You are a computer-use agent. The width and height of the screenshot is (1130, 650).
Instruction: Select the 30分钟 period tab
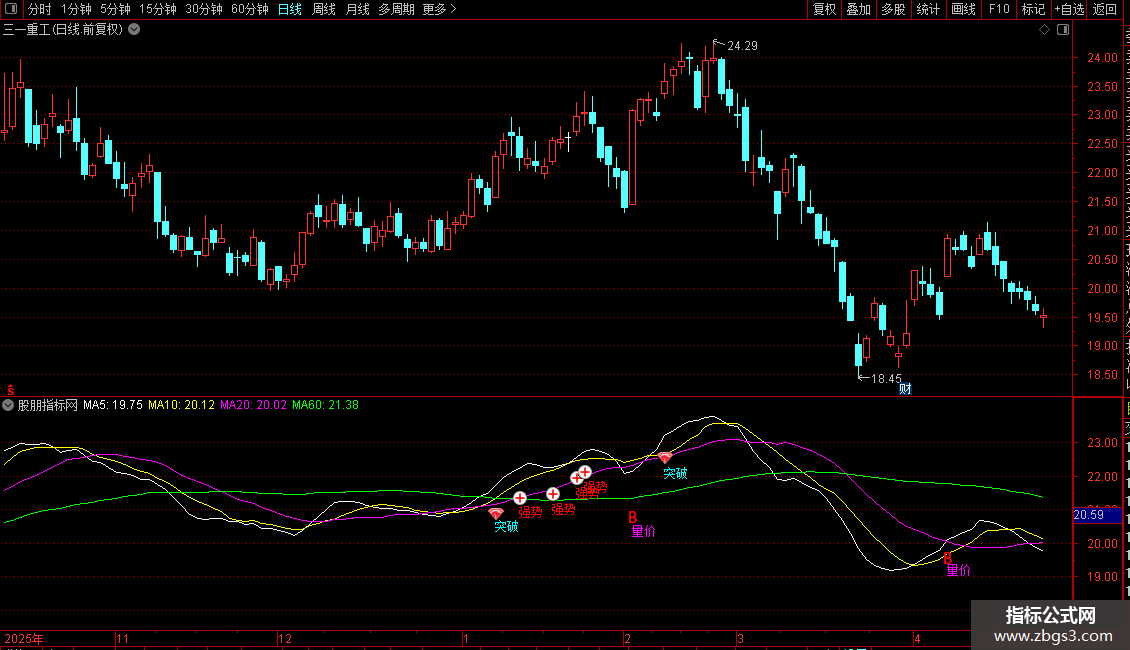203,9
